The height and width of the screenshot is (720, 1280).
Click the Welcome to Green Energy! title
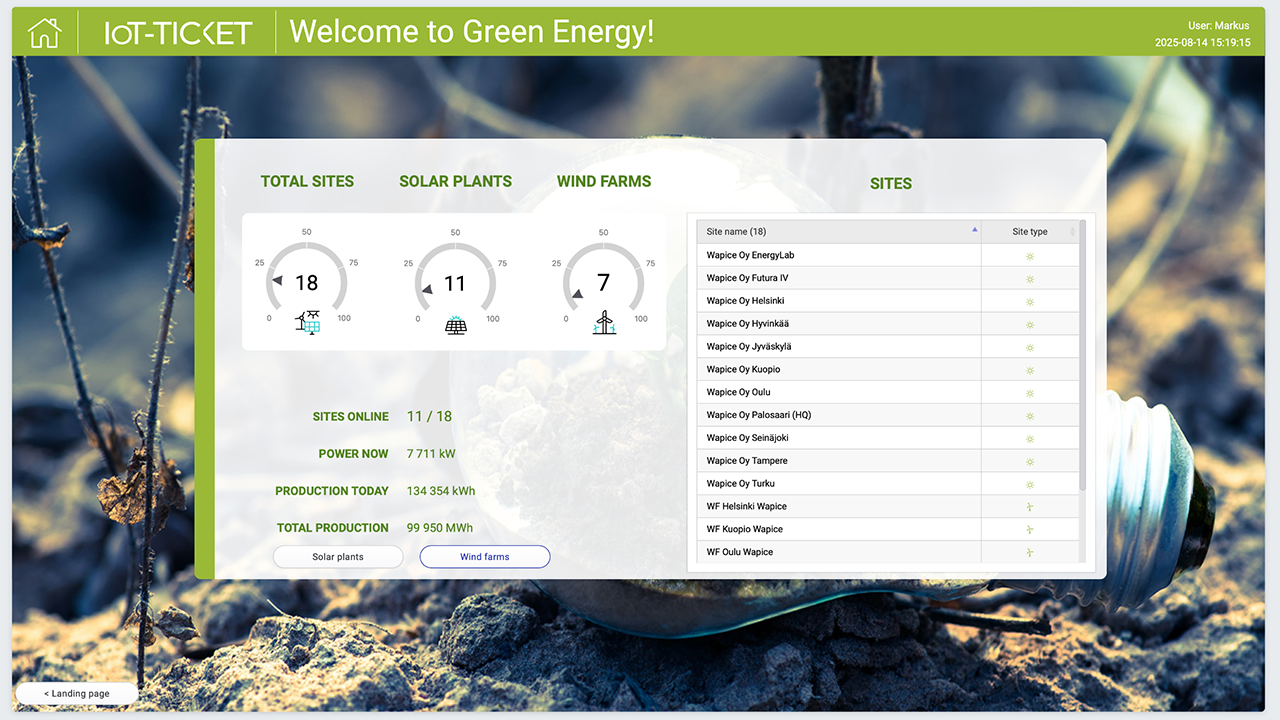pyautogui.click(x=472, y=32)
